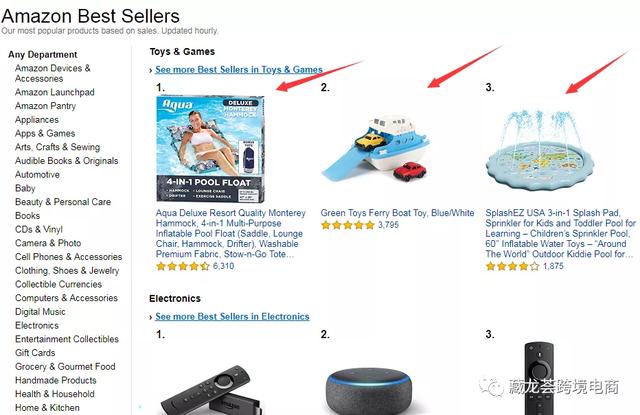Click See more Best Sellers in Toys & Games
This screenshot has width=640, height=415.
click(239, 69)
